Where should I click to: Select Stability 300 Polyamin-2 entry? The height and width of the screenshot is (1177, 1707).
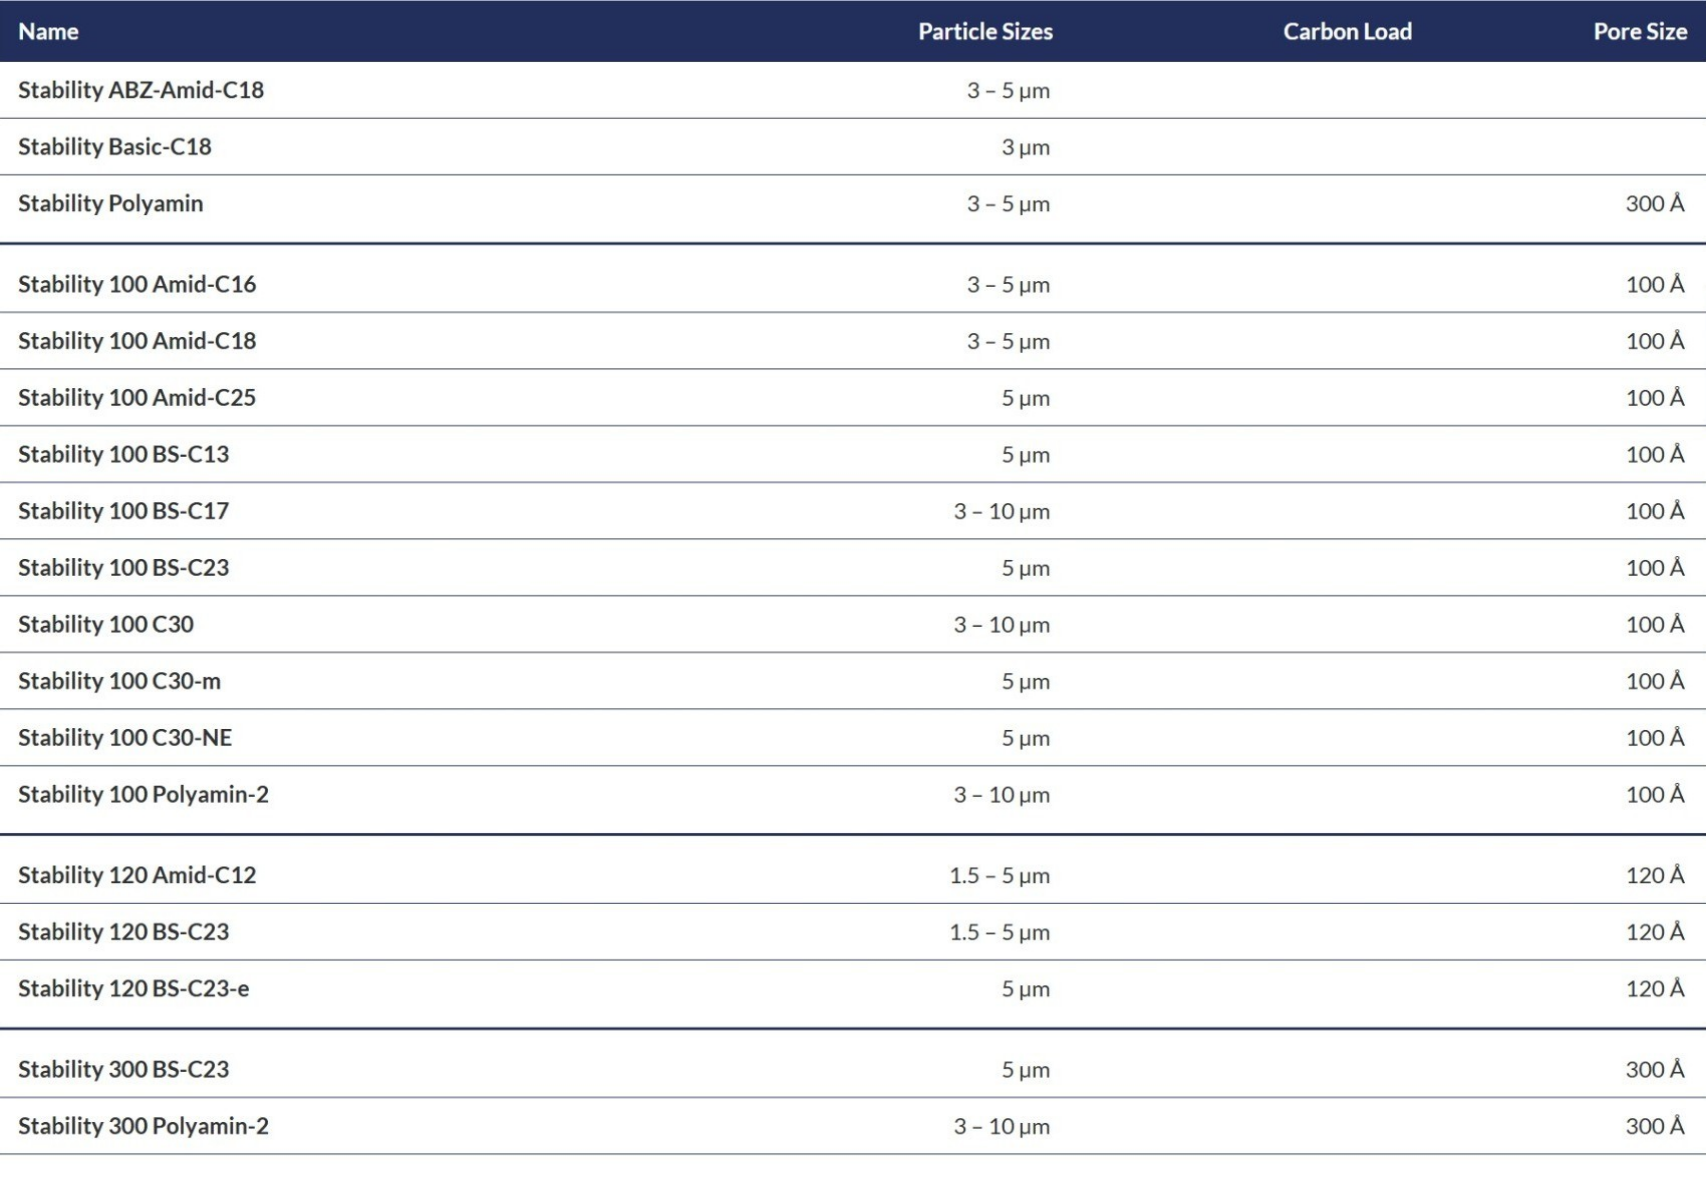(143, 1126)
